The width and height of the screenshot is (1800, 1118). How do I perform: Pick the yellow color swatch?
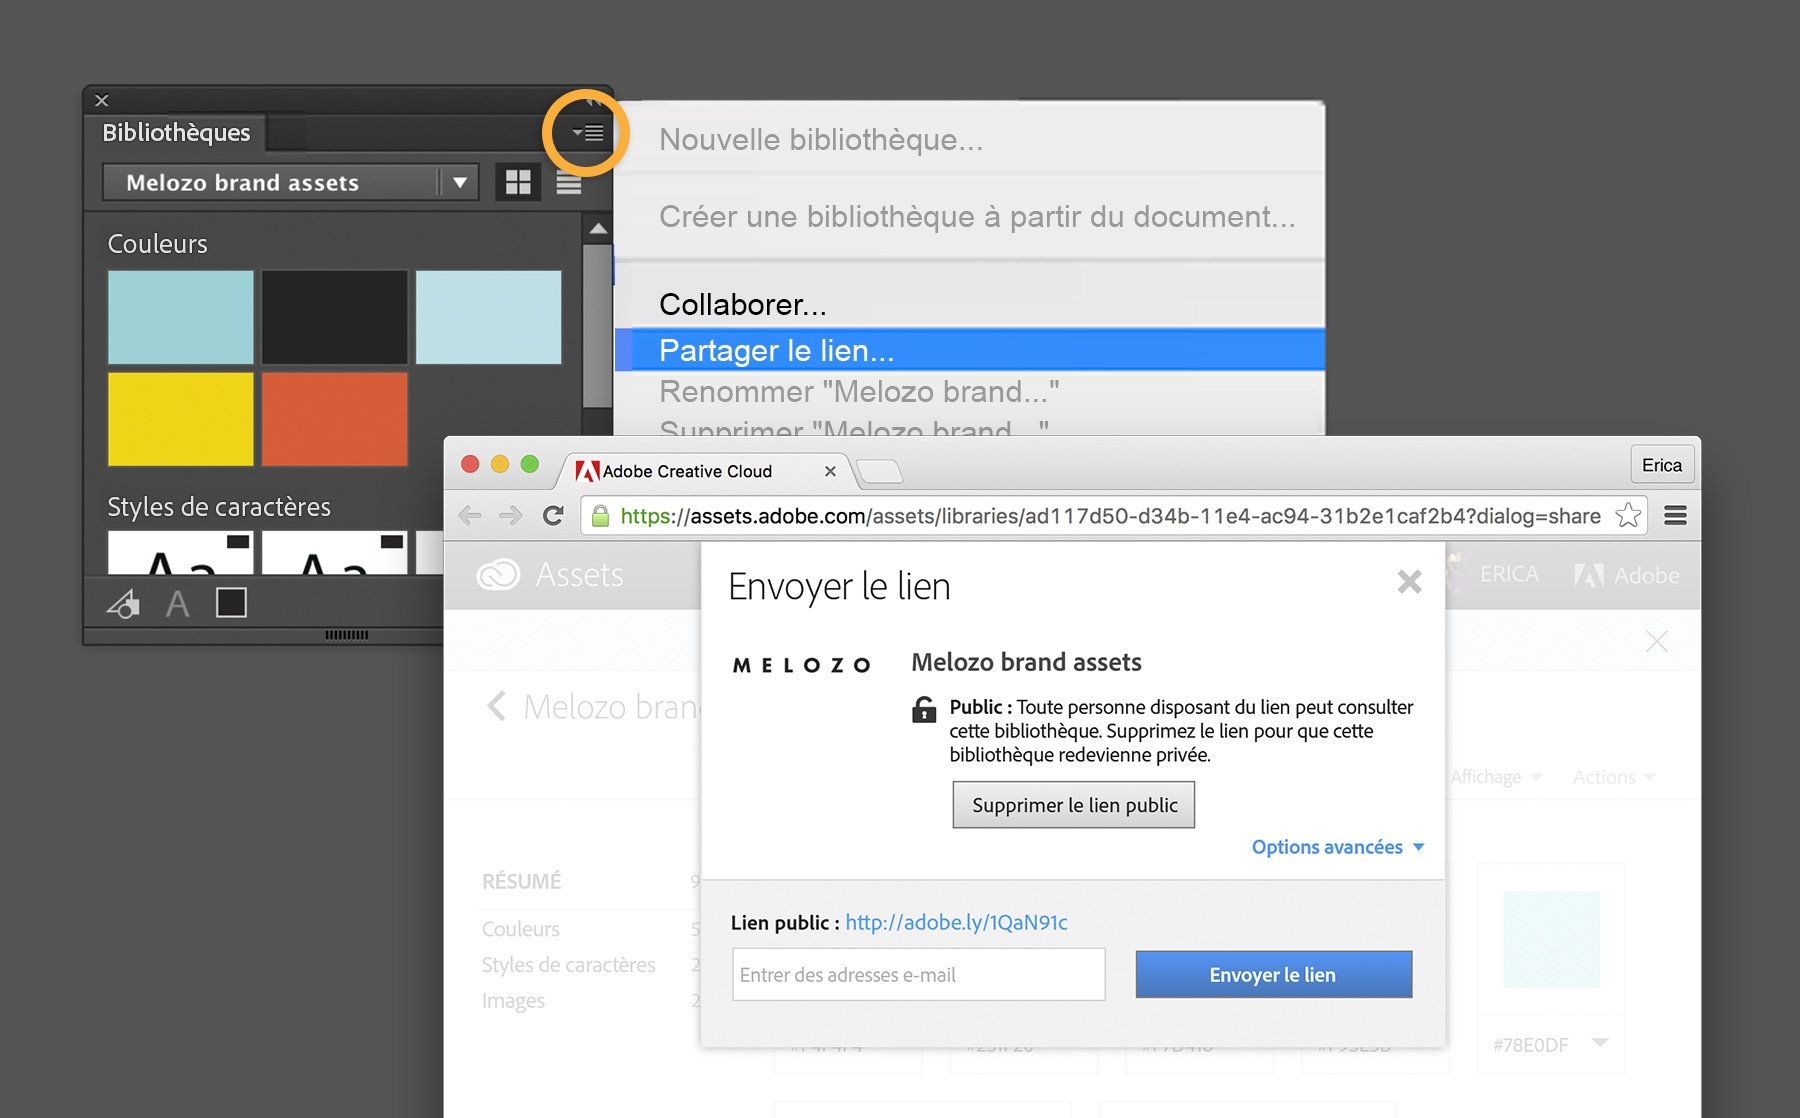coord(181,419)
